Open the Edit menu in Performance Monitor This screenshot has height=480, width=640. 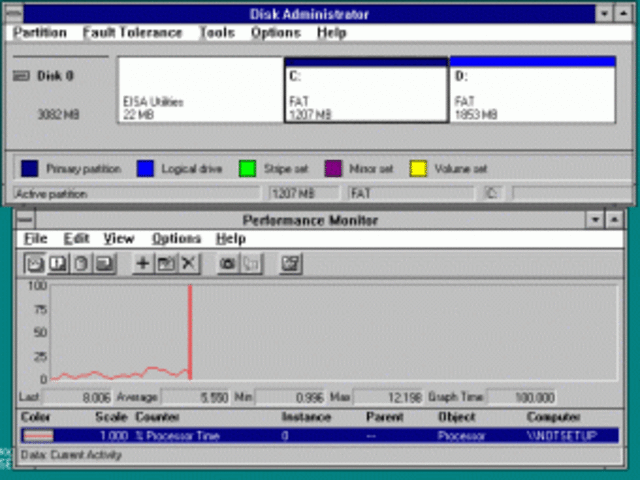[x=76, y=239]
